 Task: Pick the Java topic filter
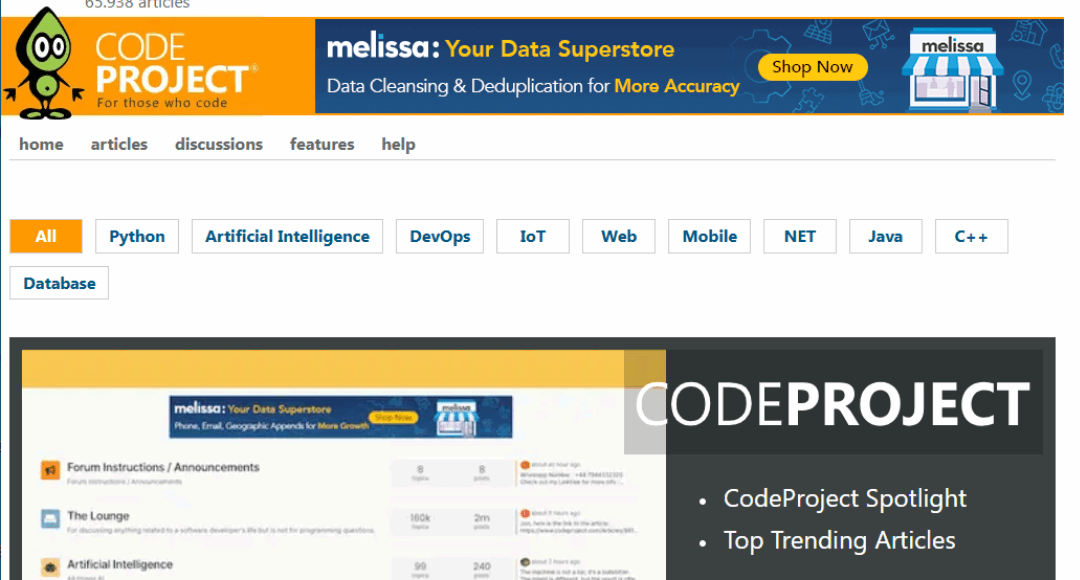[x=885, y=237]
